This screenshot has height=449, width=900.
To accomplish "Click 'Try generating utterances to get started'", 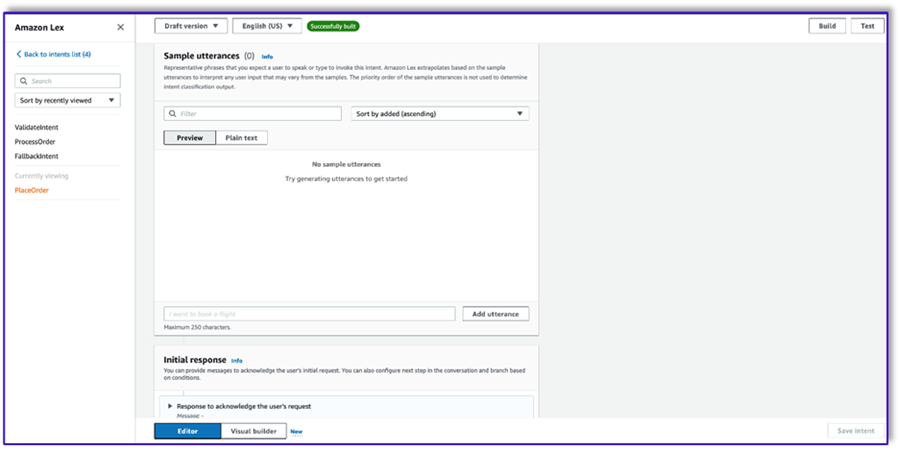I will pyautogui.click(x=346, y=179).
